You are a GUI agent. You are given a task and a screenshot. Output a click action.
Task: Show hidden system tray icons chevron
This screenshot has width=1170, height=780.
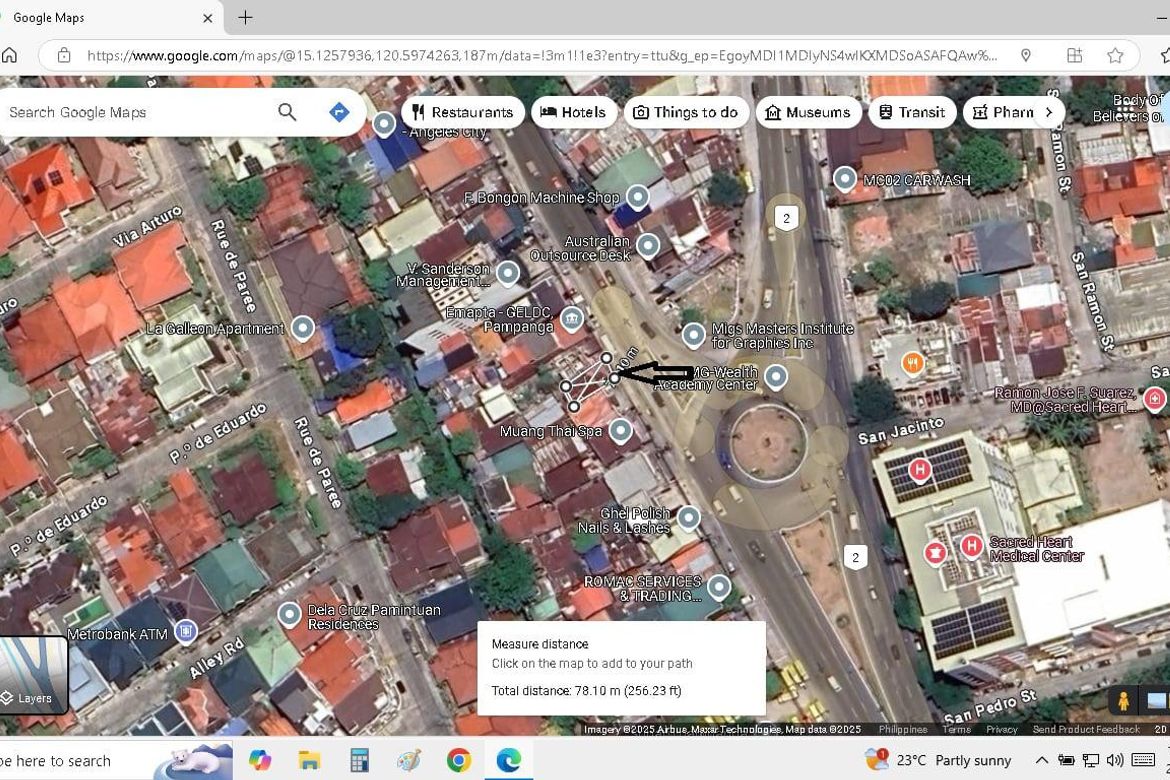click(1042, 761)
